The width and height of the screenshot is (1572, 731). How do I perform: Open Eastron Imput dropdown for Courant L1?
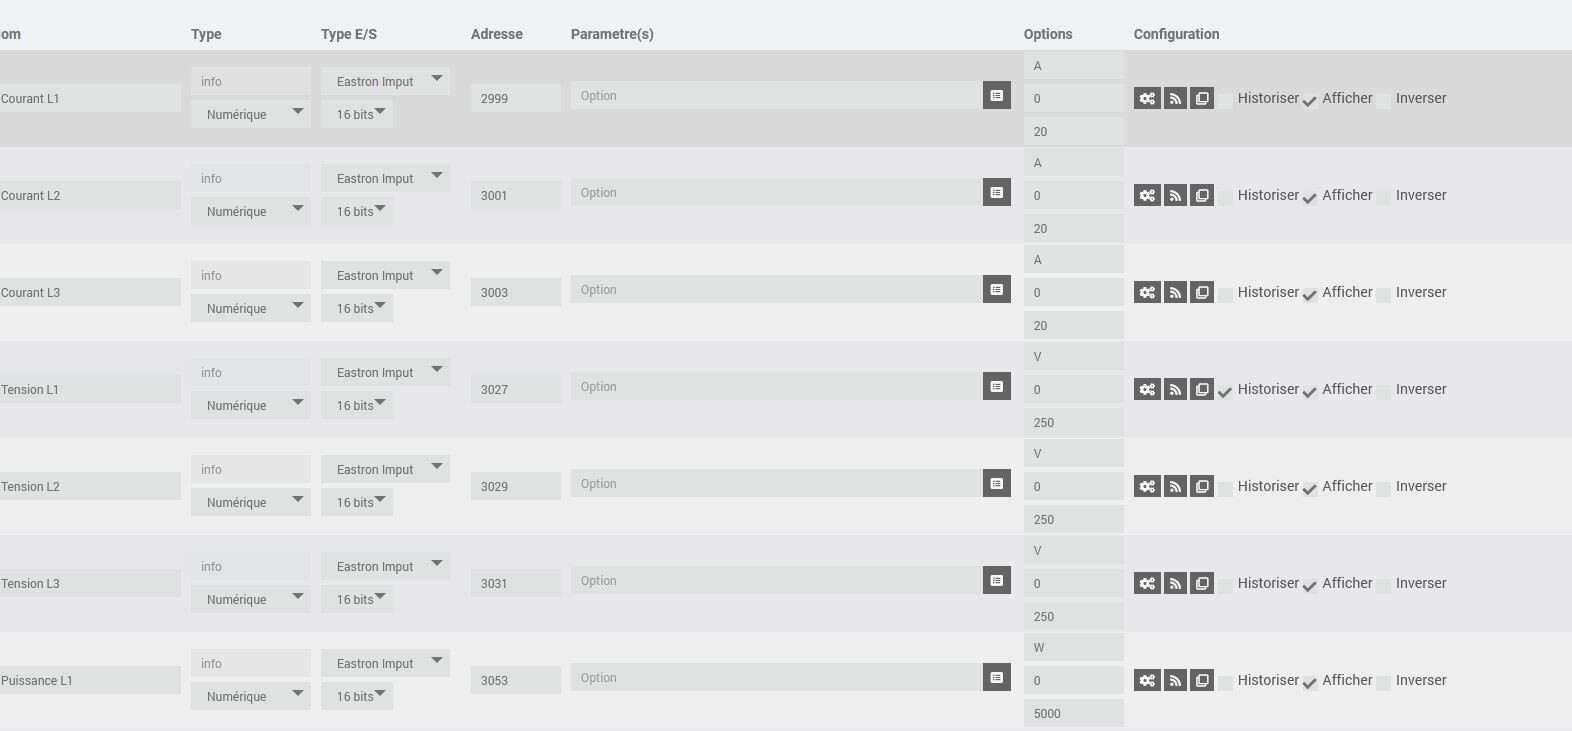pyautogui.click(x=385, y=81)
